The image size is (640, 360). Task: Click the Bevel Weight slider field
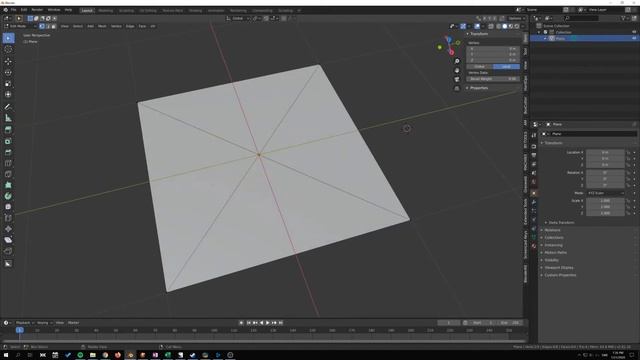pos(493,79)
